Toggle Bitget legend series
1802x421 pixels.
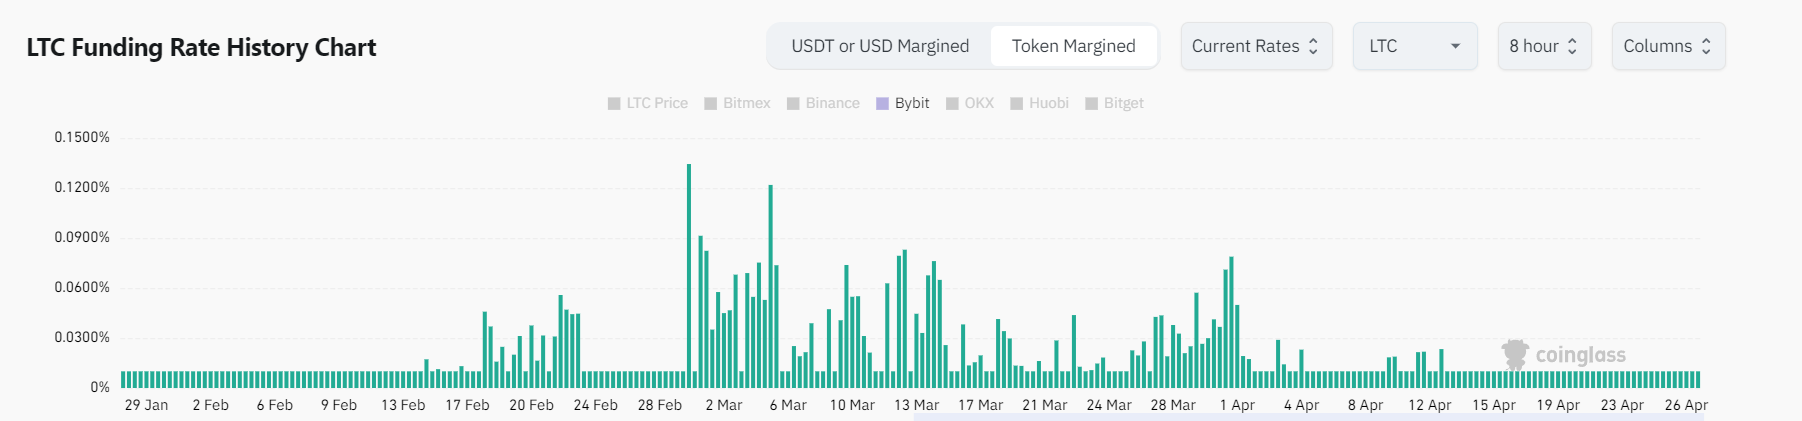click(1114, 103)
